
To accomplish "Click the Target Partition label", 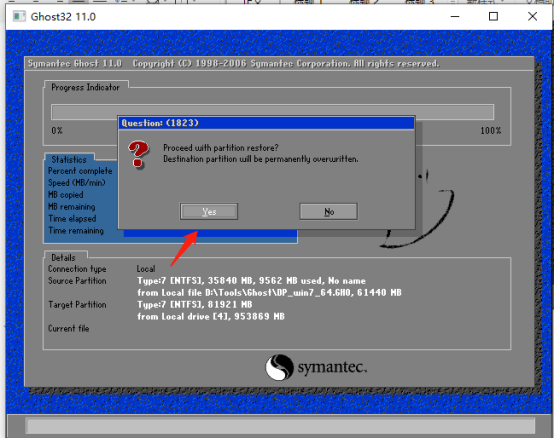I will pos(77,305).
